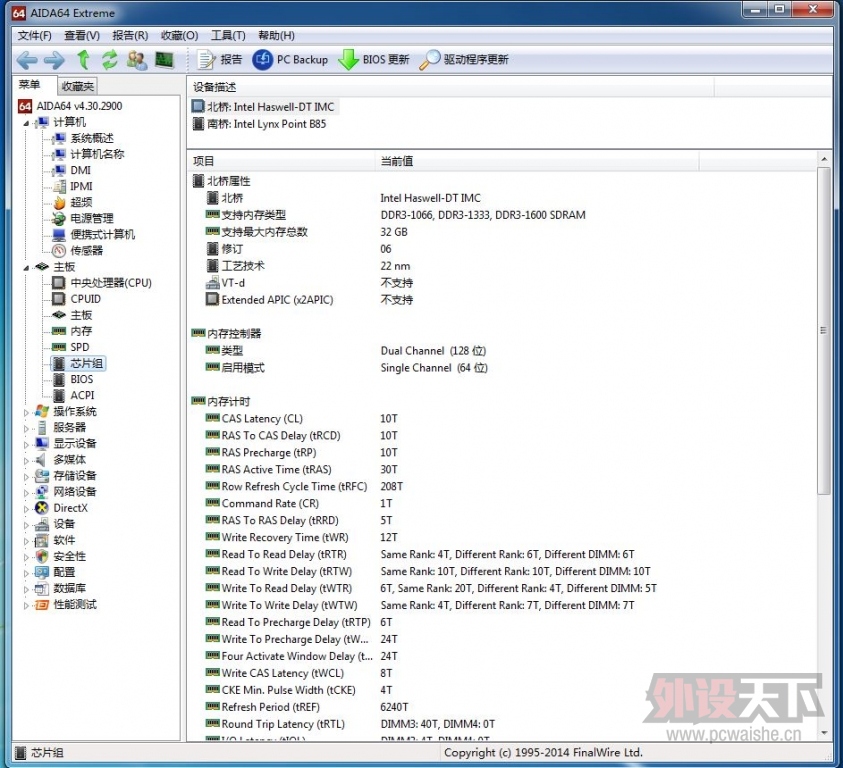Click BIOS 更新 toolbar button
843x768 pixels.
pyautogui.click(x=374, y=60)
